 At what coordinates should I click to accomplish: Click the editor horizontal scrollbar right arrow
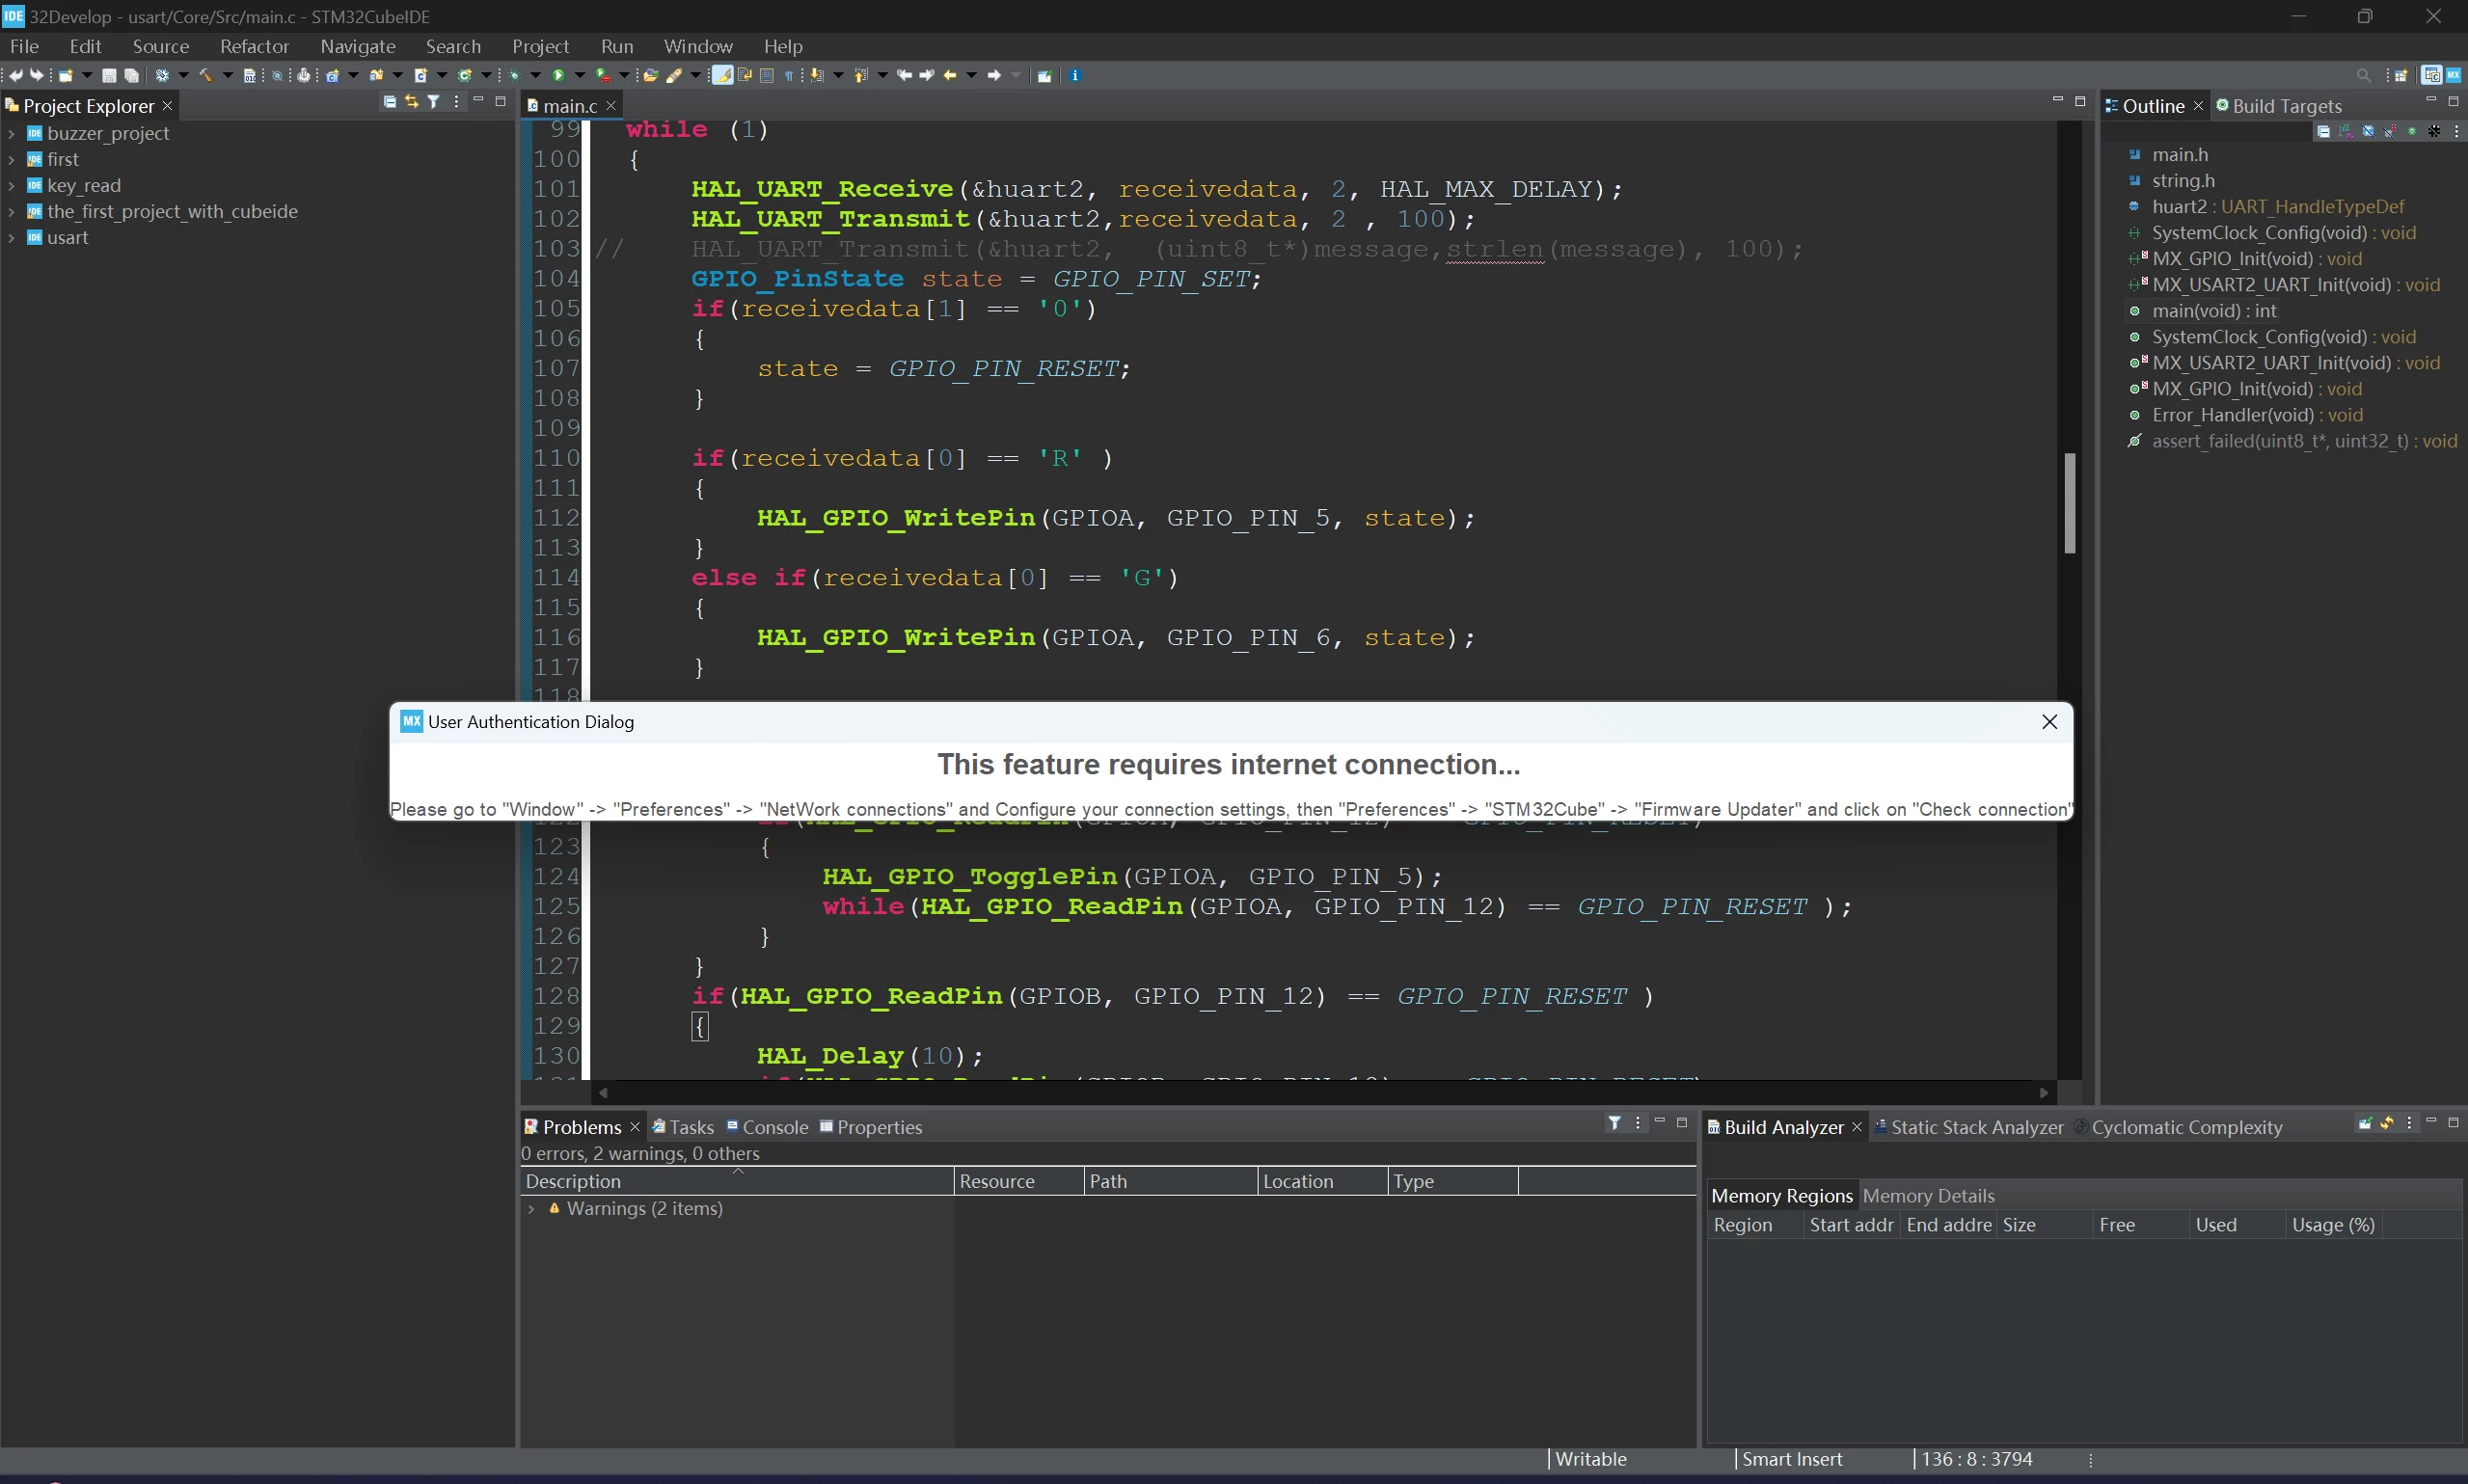point(2044,1093)
